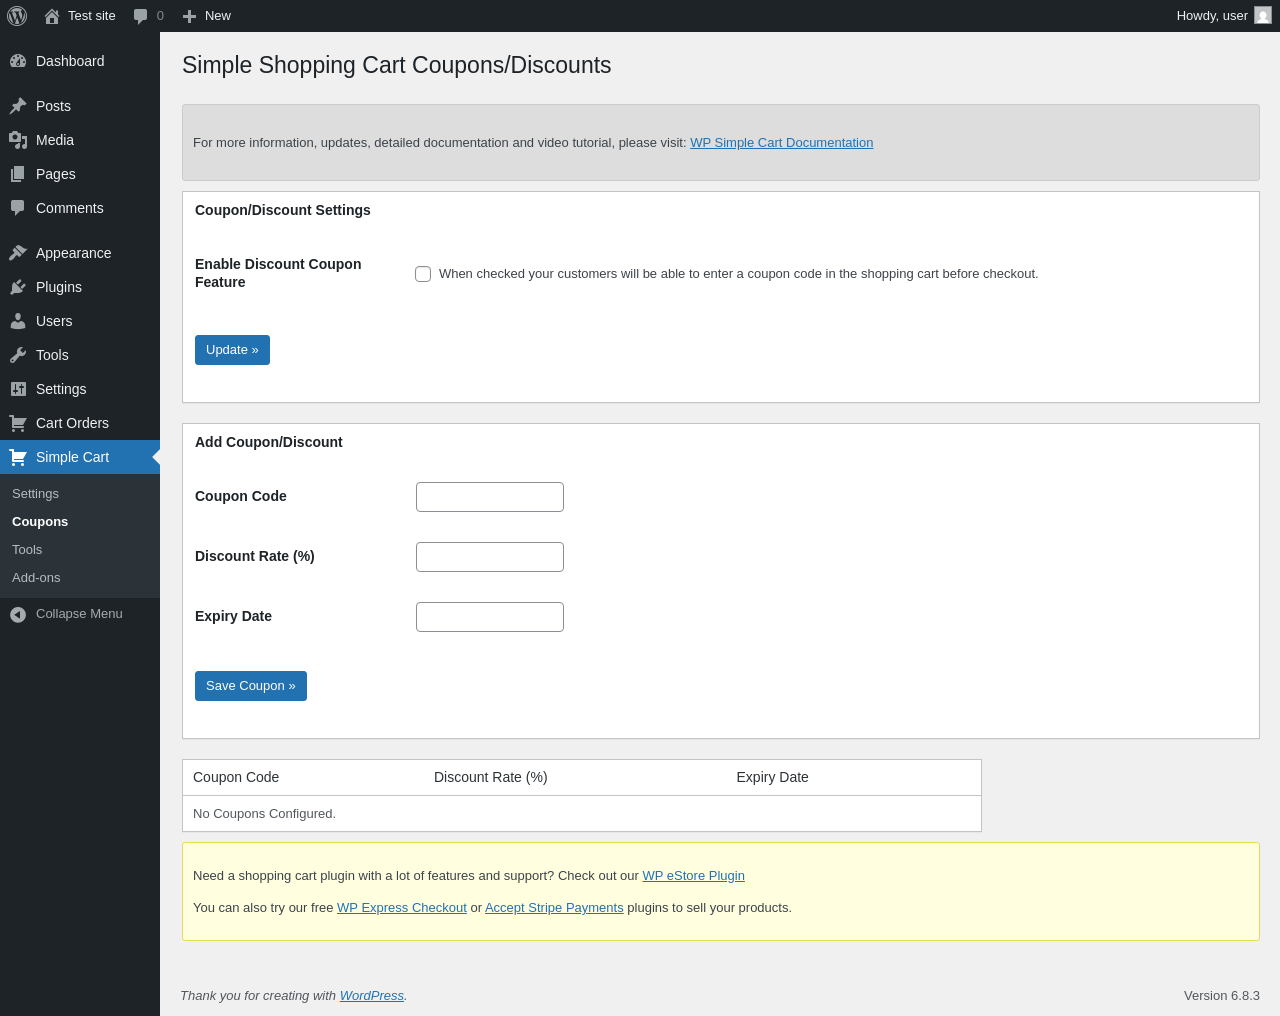Open the Dashboard gauge icon
The image size is (1280, 1016).
pos(18,61)
